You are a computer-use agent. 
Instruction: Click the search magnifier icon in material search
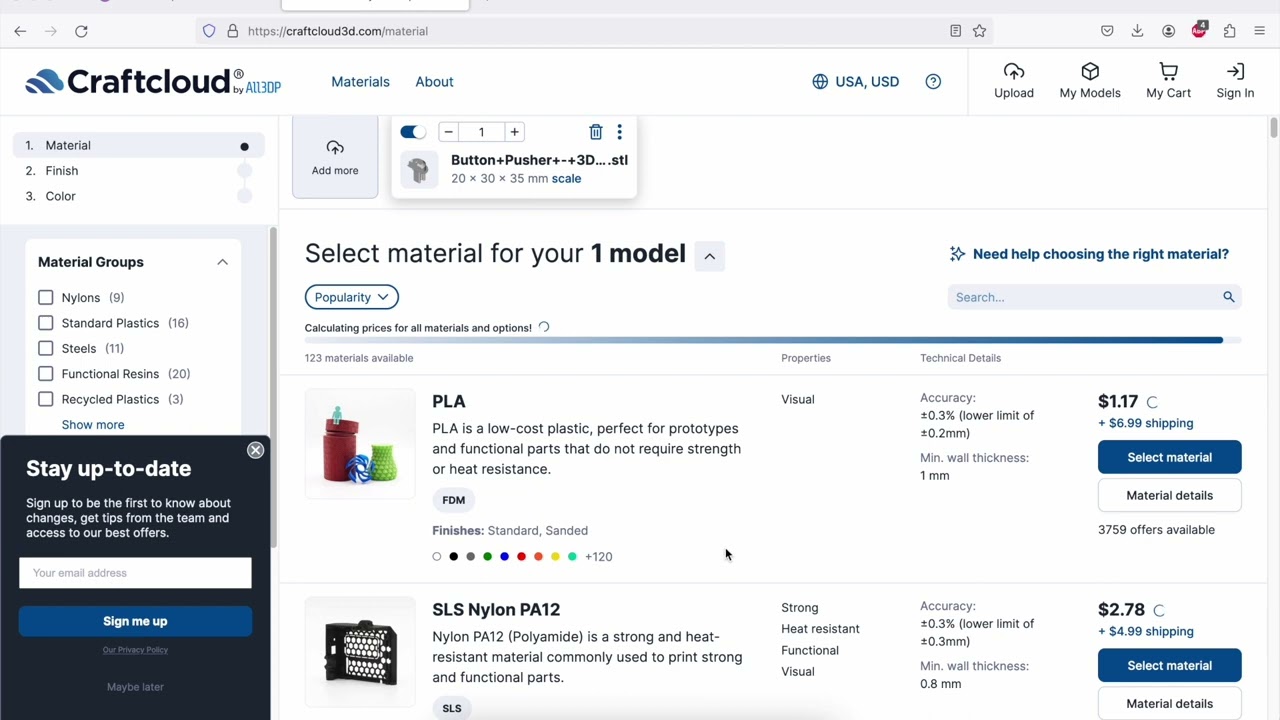pyautogui.click(x=1229, y=297)
